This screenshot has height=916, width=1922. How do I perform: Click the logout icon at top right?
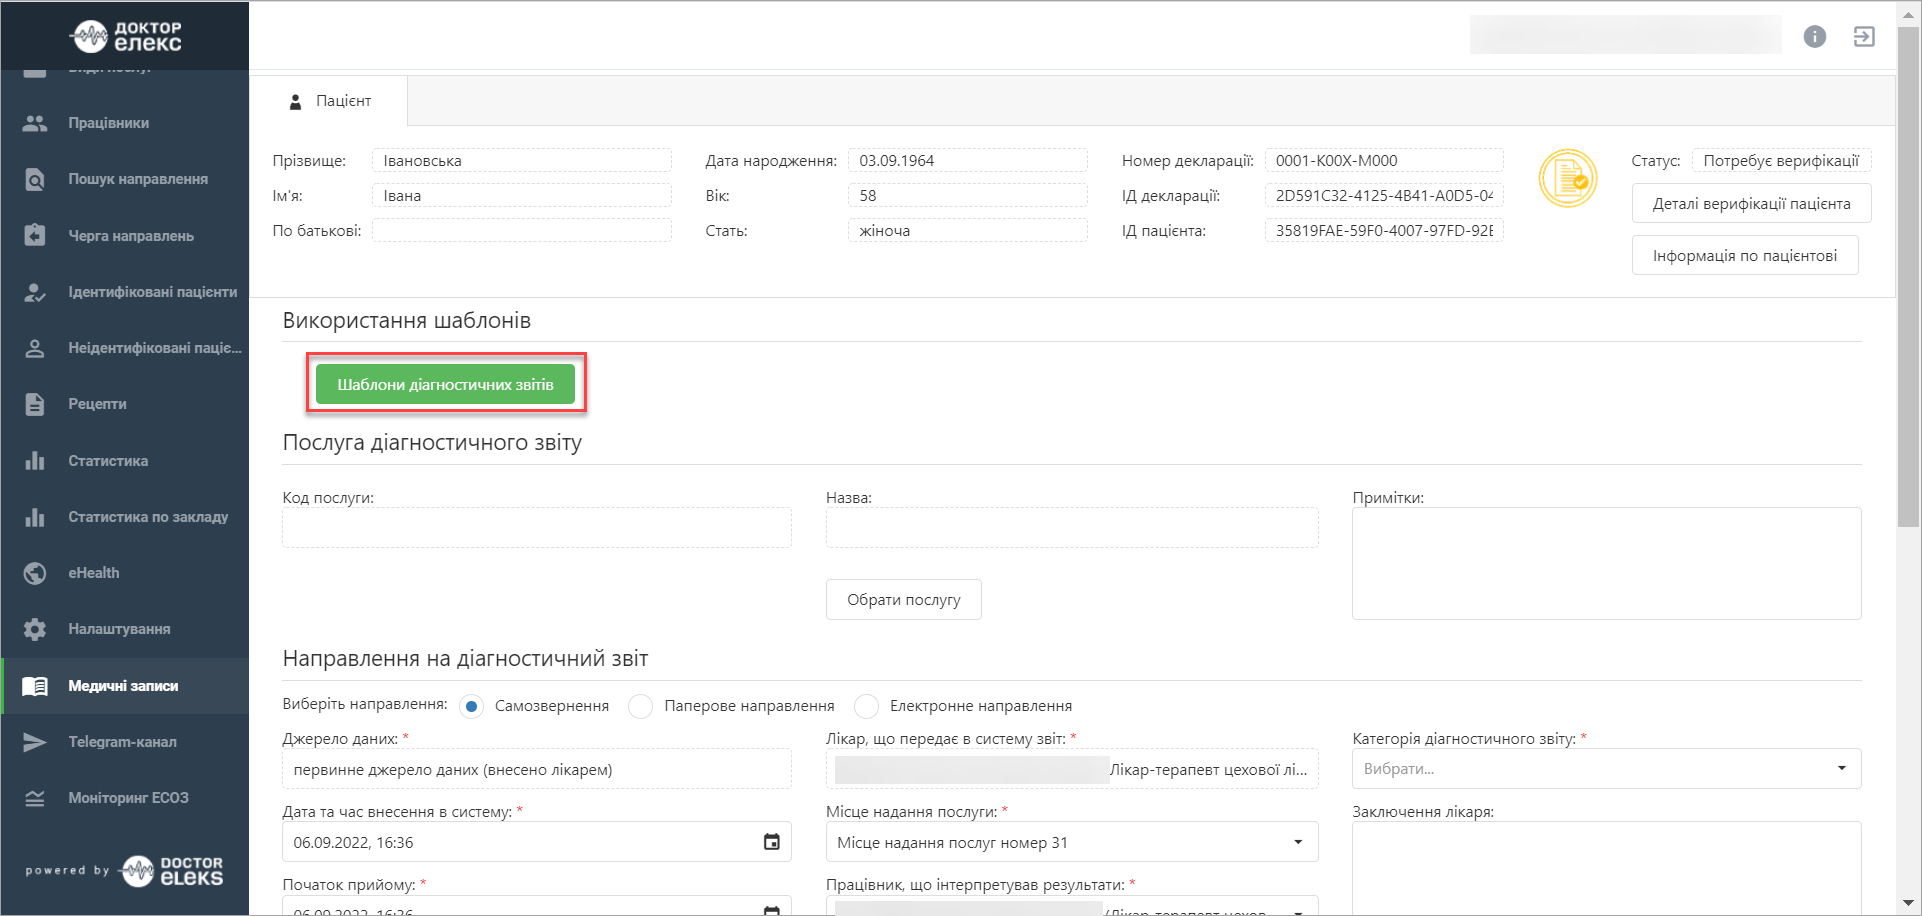[1863, 37]
